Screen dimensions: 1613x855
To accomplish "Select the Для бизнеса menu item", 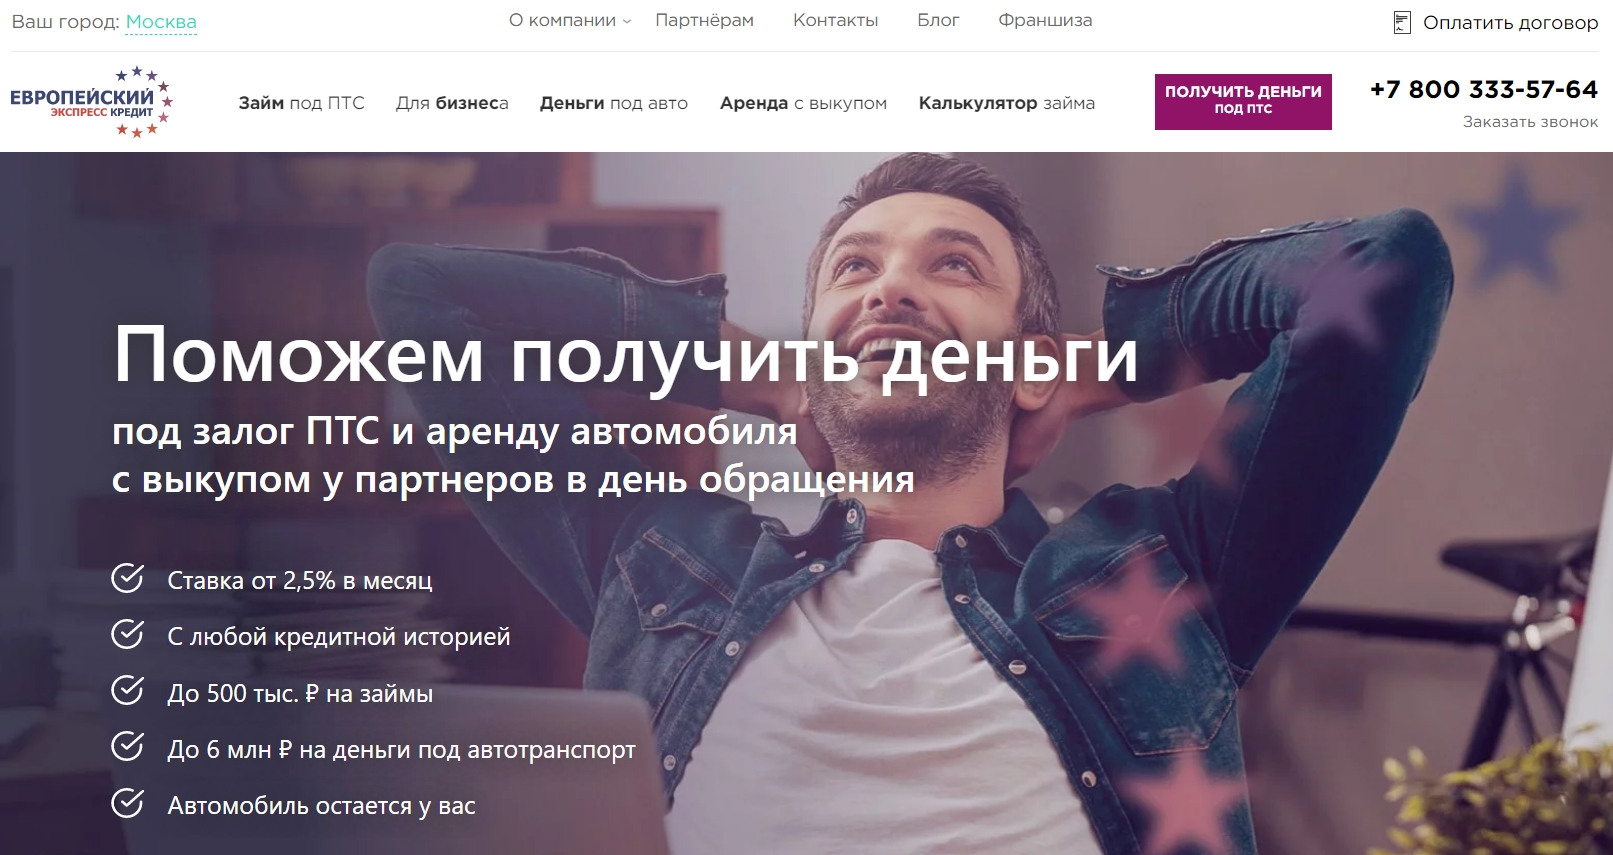I will [x=452, y=103].
